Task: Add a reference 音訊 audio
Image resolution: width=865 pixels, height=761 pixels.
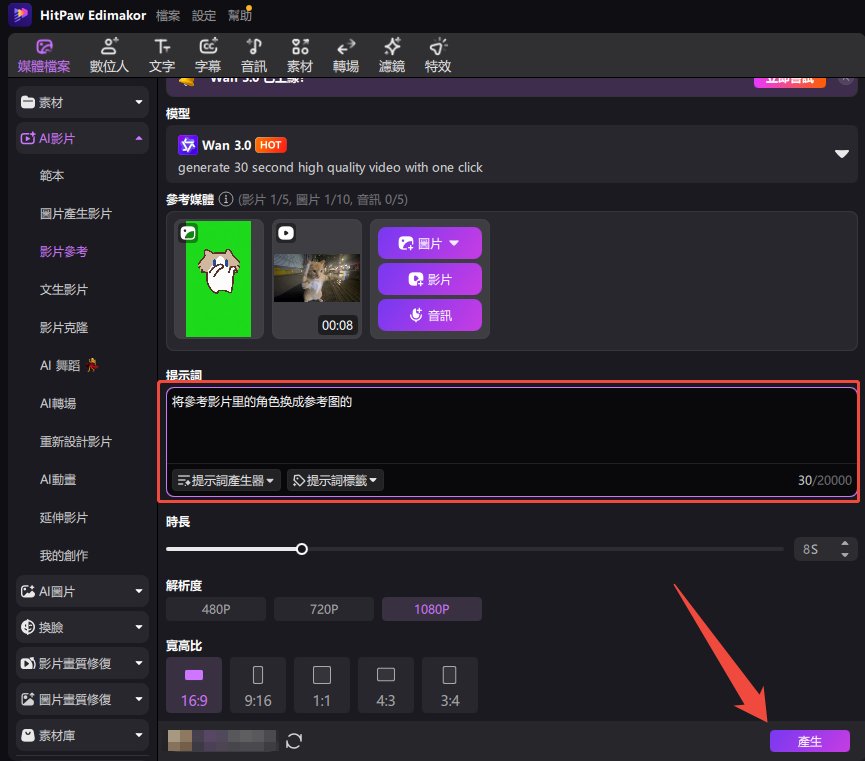Action: tap(429, 315)
